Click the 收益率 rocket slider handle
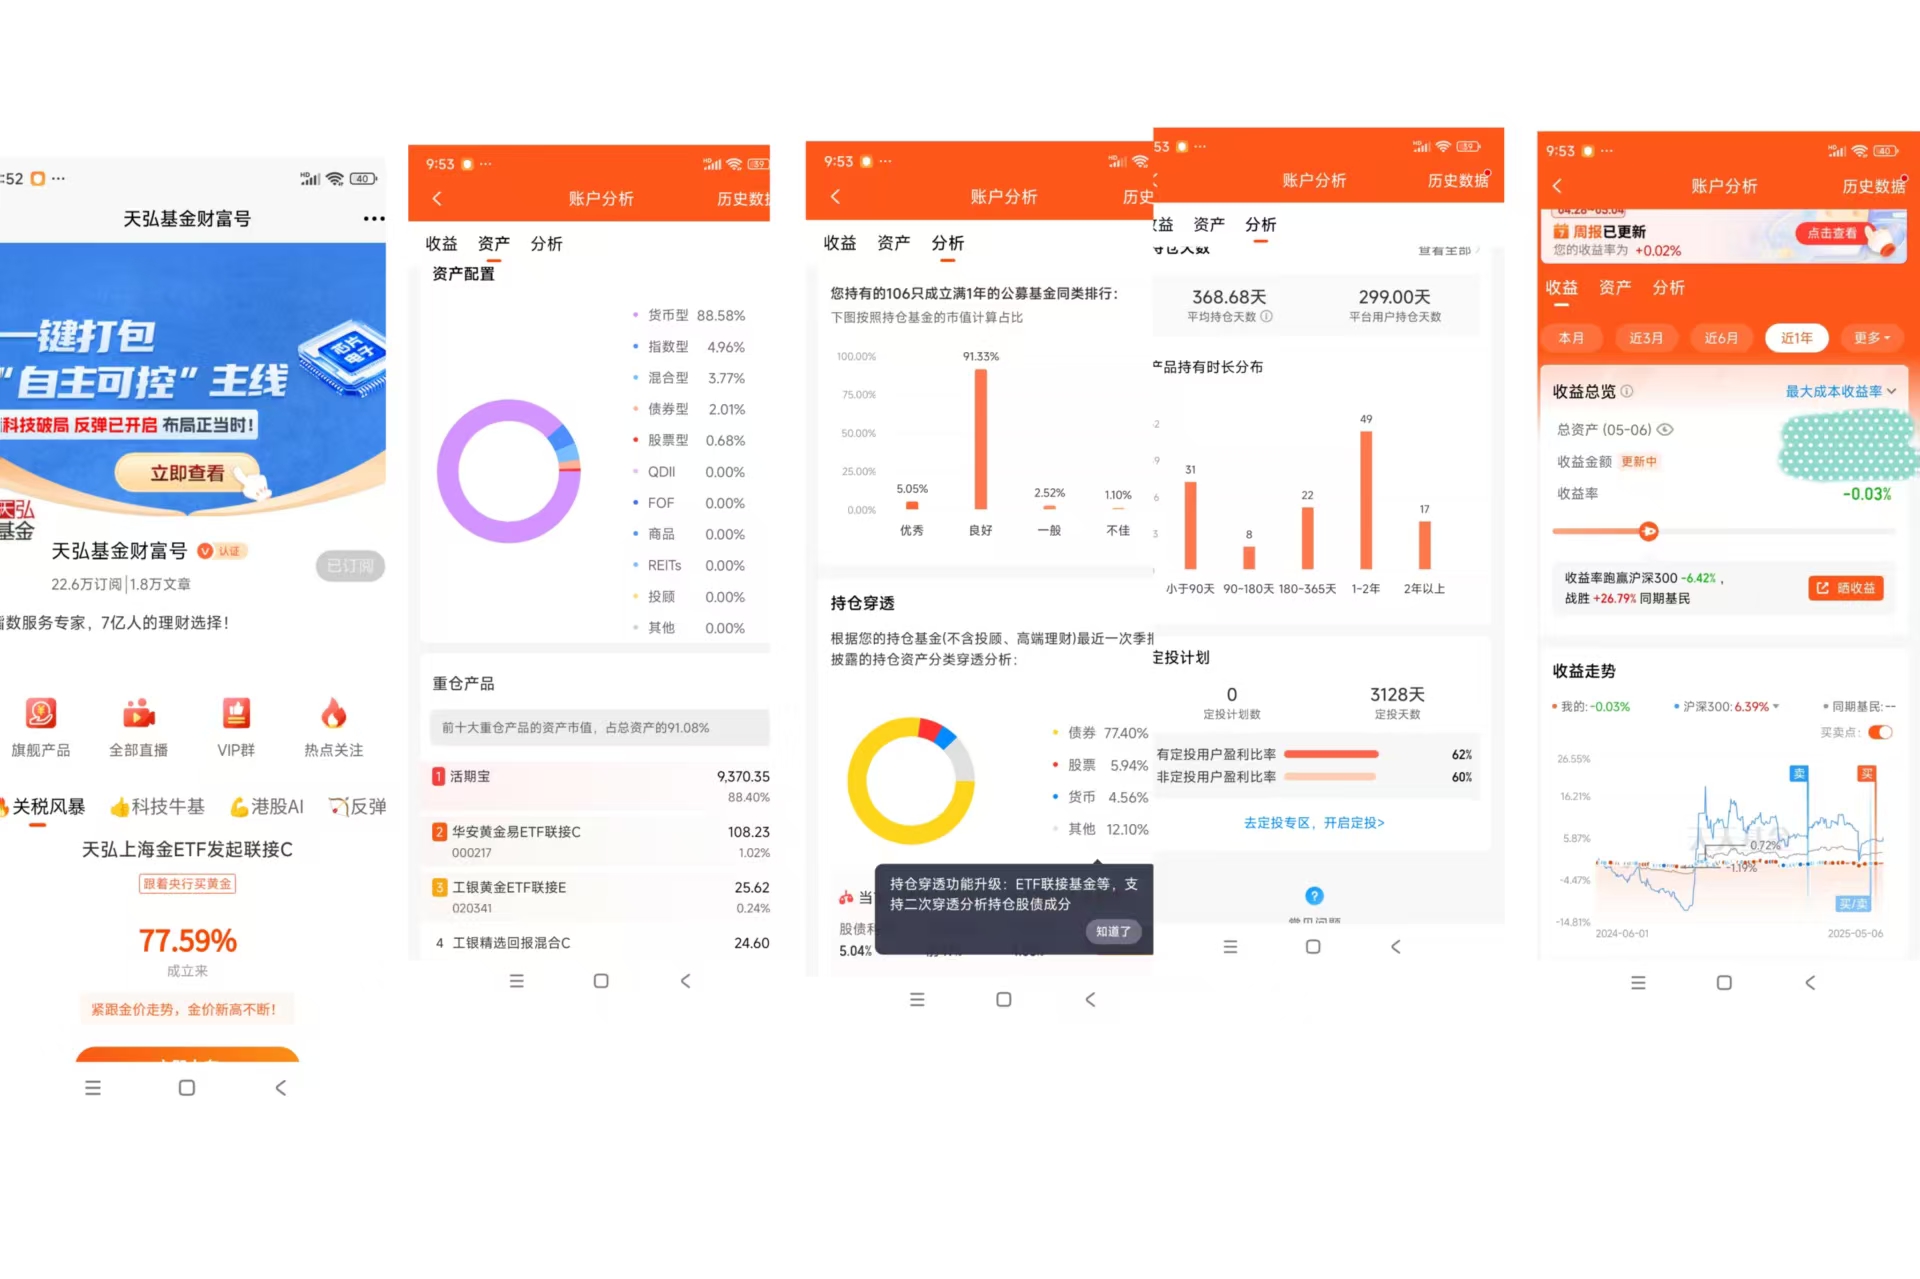This screenshot has height=1279, width=1920. 1649,531
